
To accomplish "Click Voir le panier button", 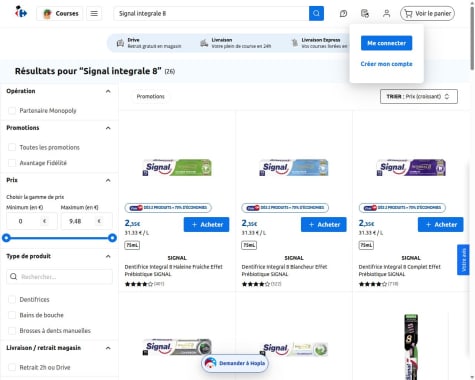I will (x=427, y=13).
